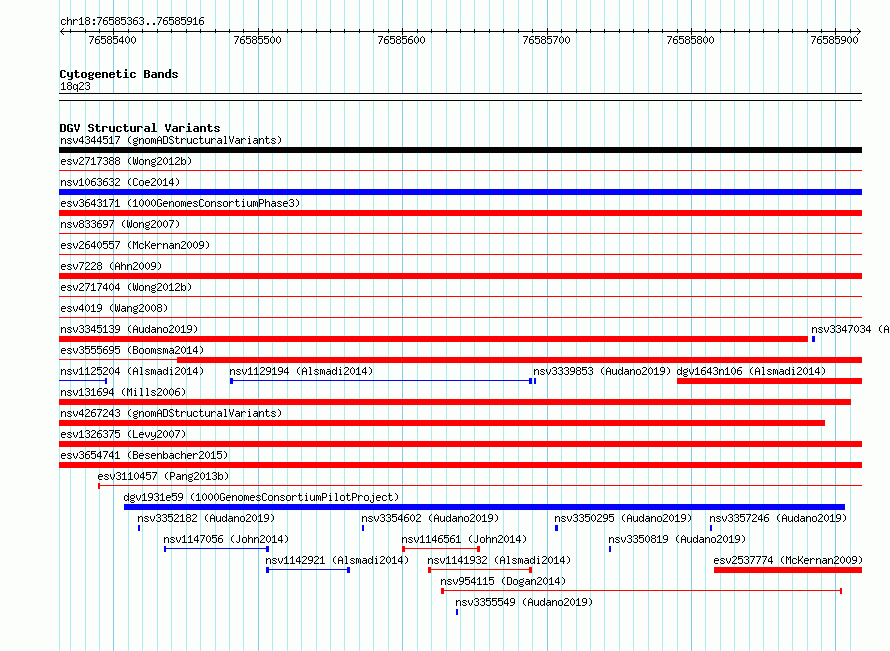Screen dimensions: 890x651
Task: Click the nsv1063632 (Coe2014) label
Action: click(x=120, y=182)
